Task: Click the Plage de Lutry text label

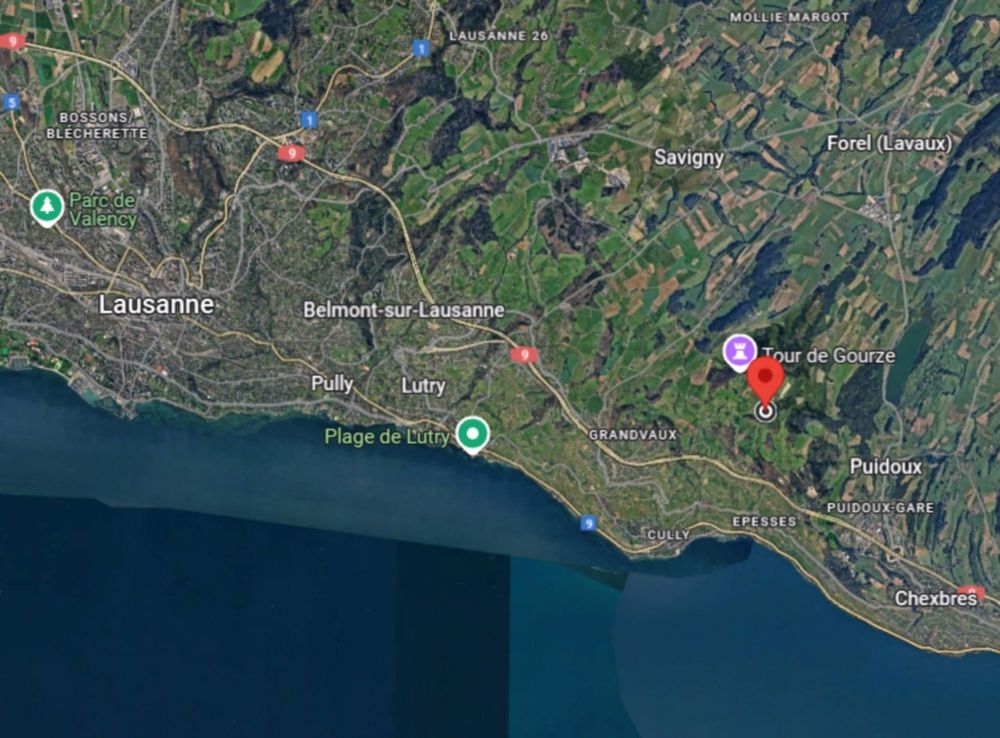Action: click(x=387, y=436)
